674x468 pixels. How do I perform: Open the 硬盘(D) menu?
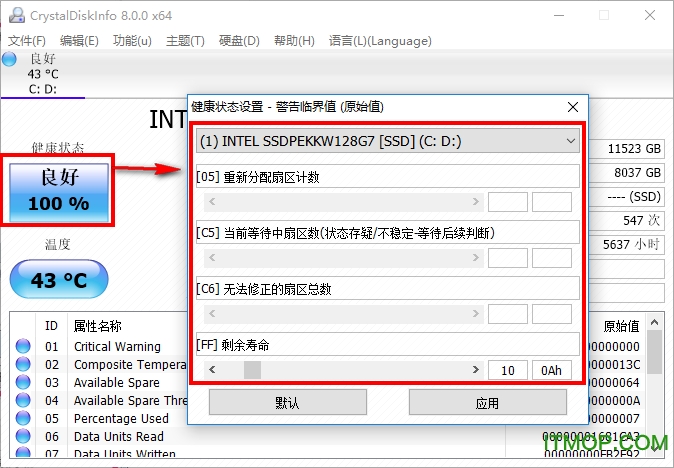click(x=239, y=41)
